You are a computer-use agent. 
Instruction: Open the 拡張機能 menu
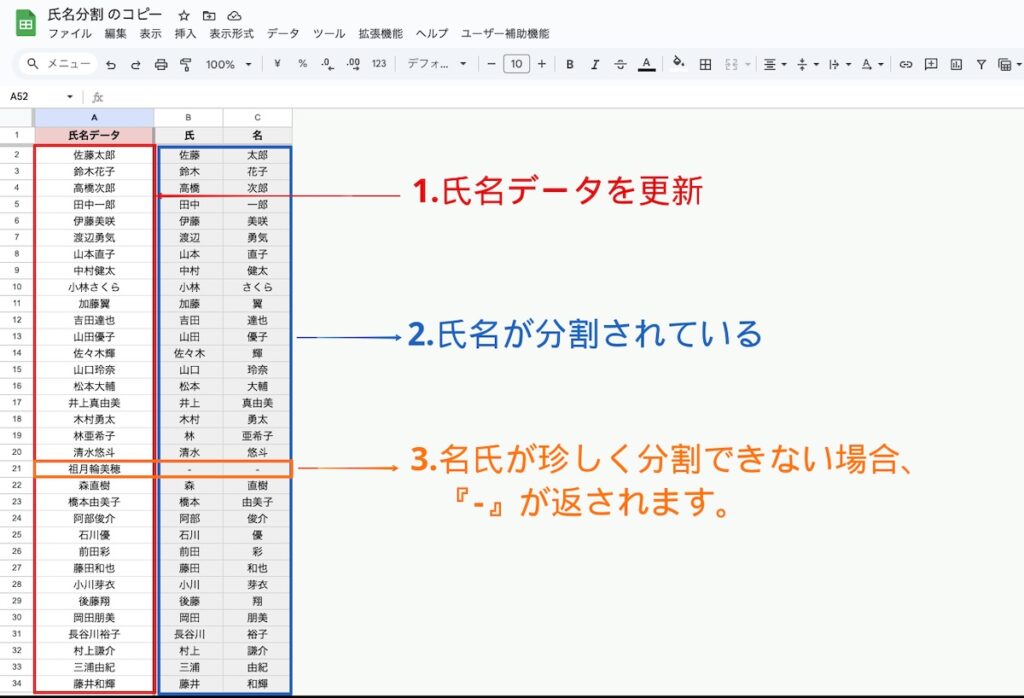pos(381,34)
